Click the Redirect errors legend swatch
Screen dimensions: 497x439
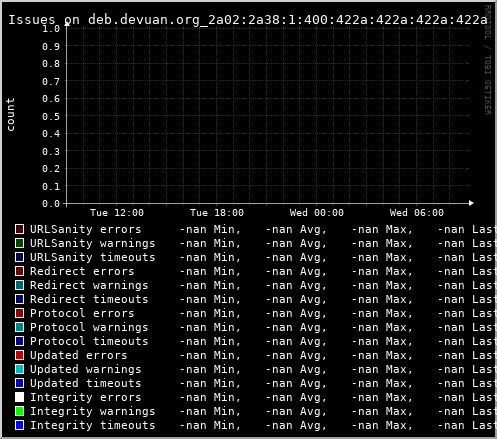(x=19, y=271)
